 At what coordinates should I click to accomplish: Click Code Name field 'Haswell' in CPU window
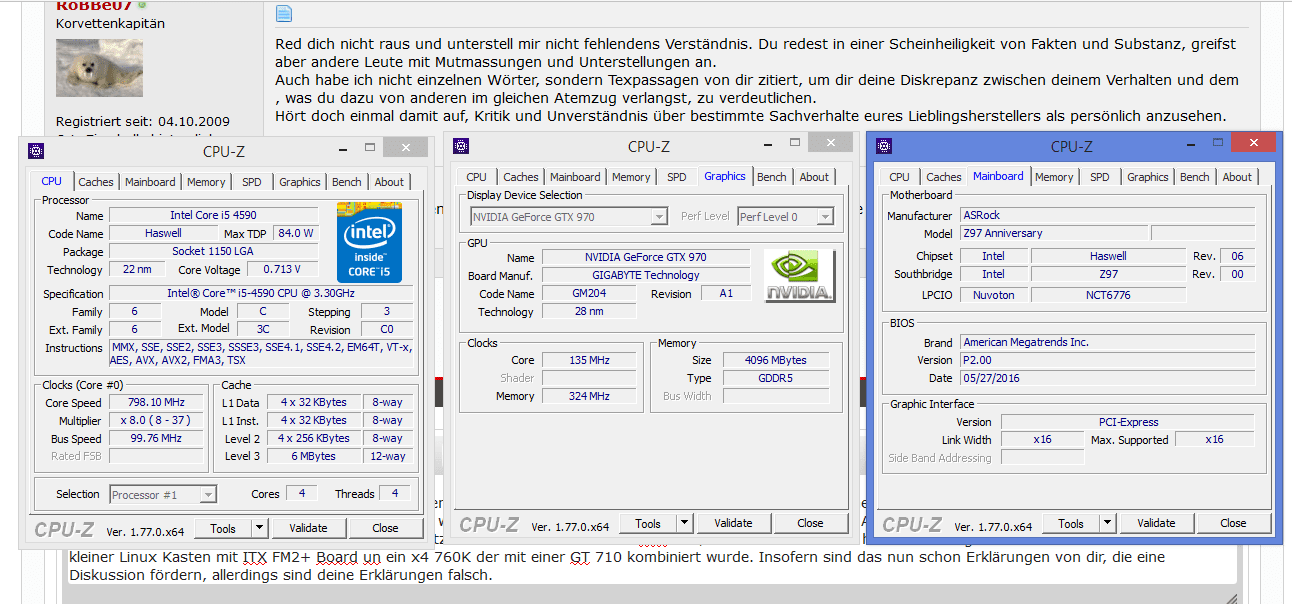pyautogui.click(x=163, y=234)
